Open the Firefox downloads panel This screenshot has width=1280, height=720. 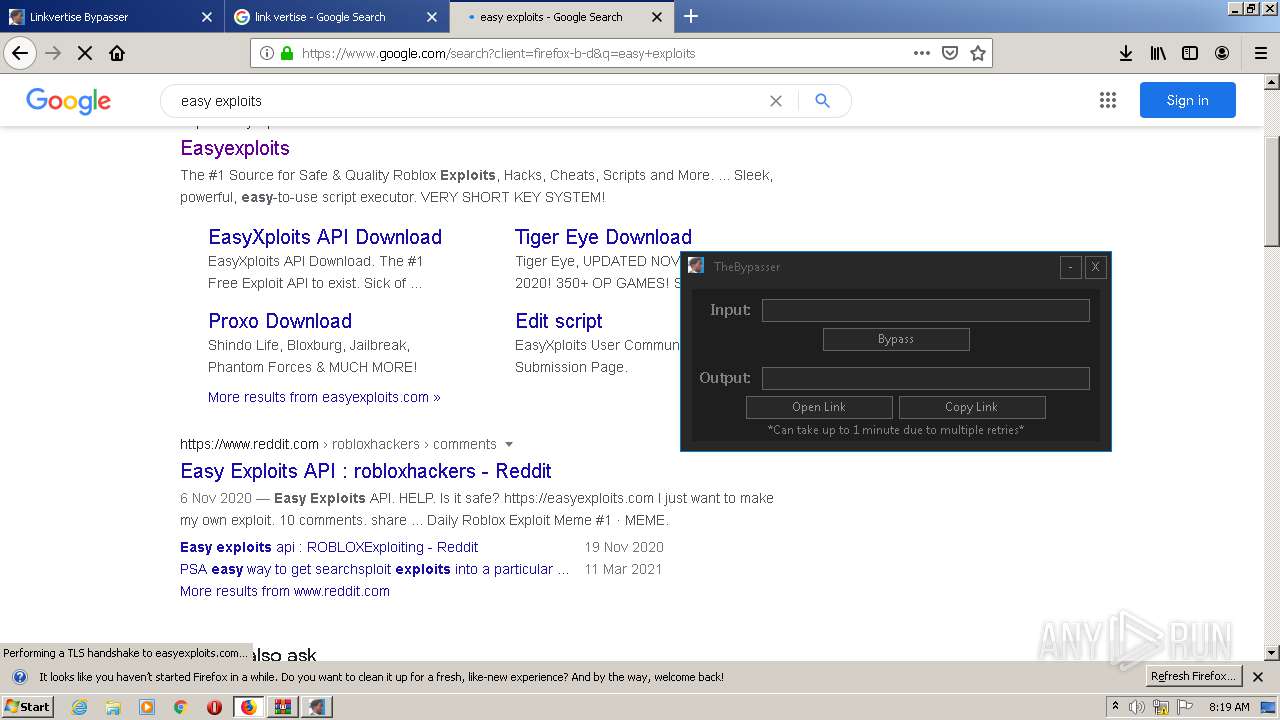1126,53
